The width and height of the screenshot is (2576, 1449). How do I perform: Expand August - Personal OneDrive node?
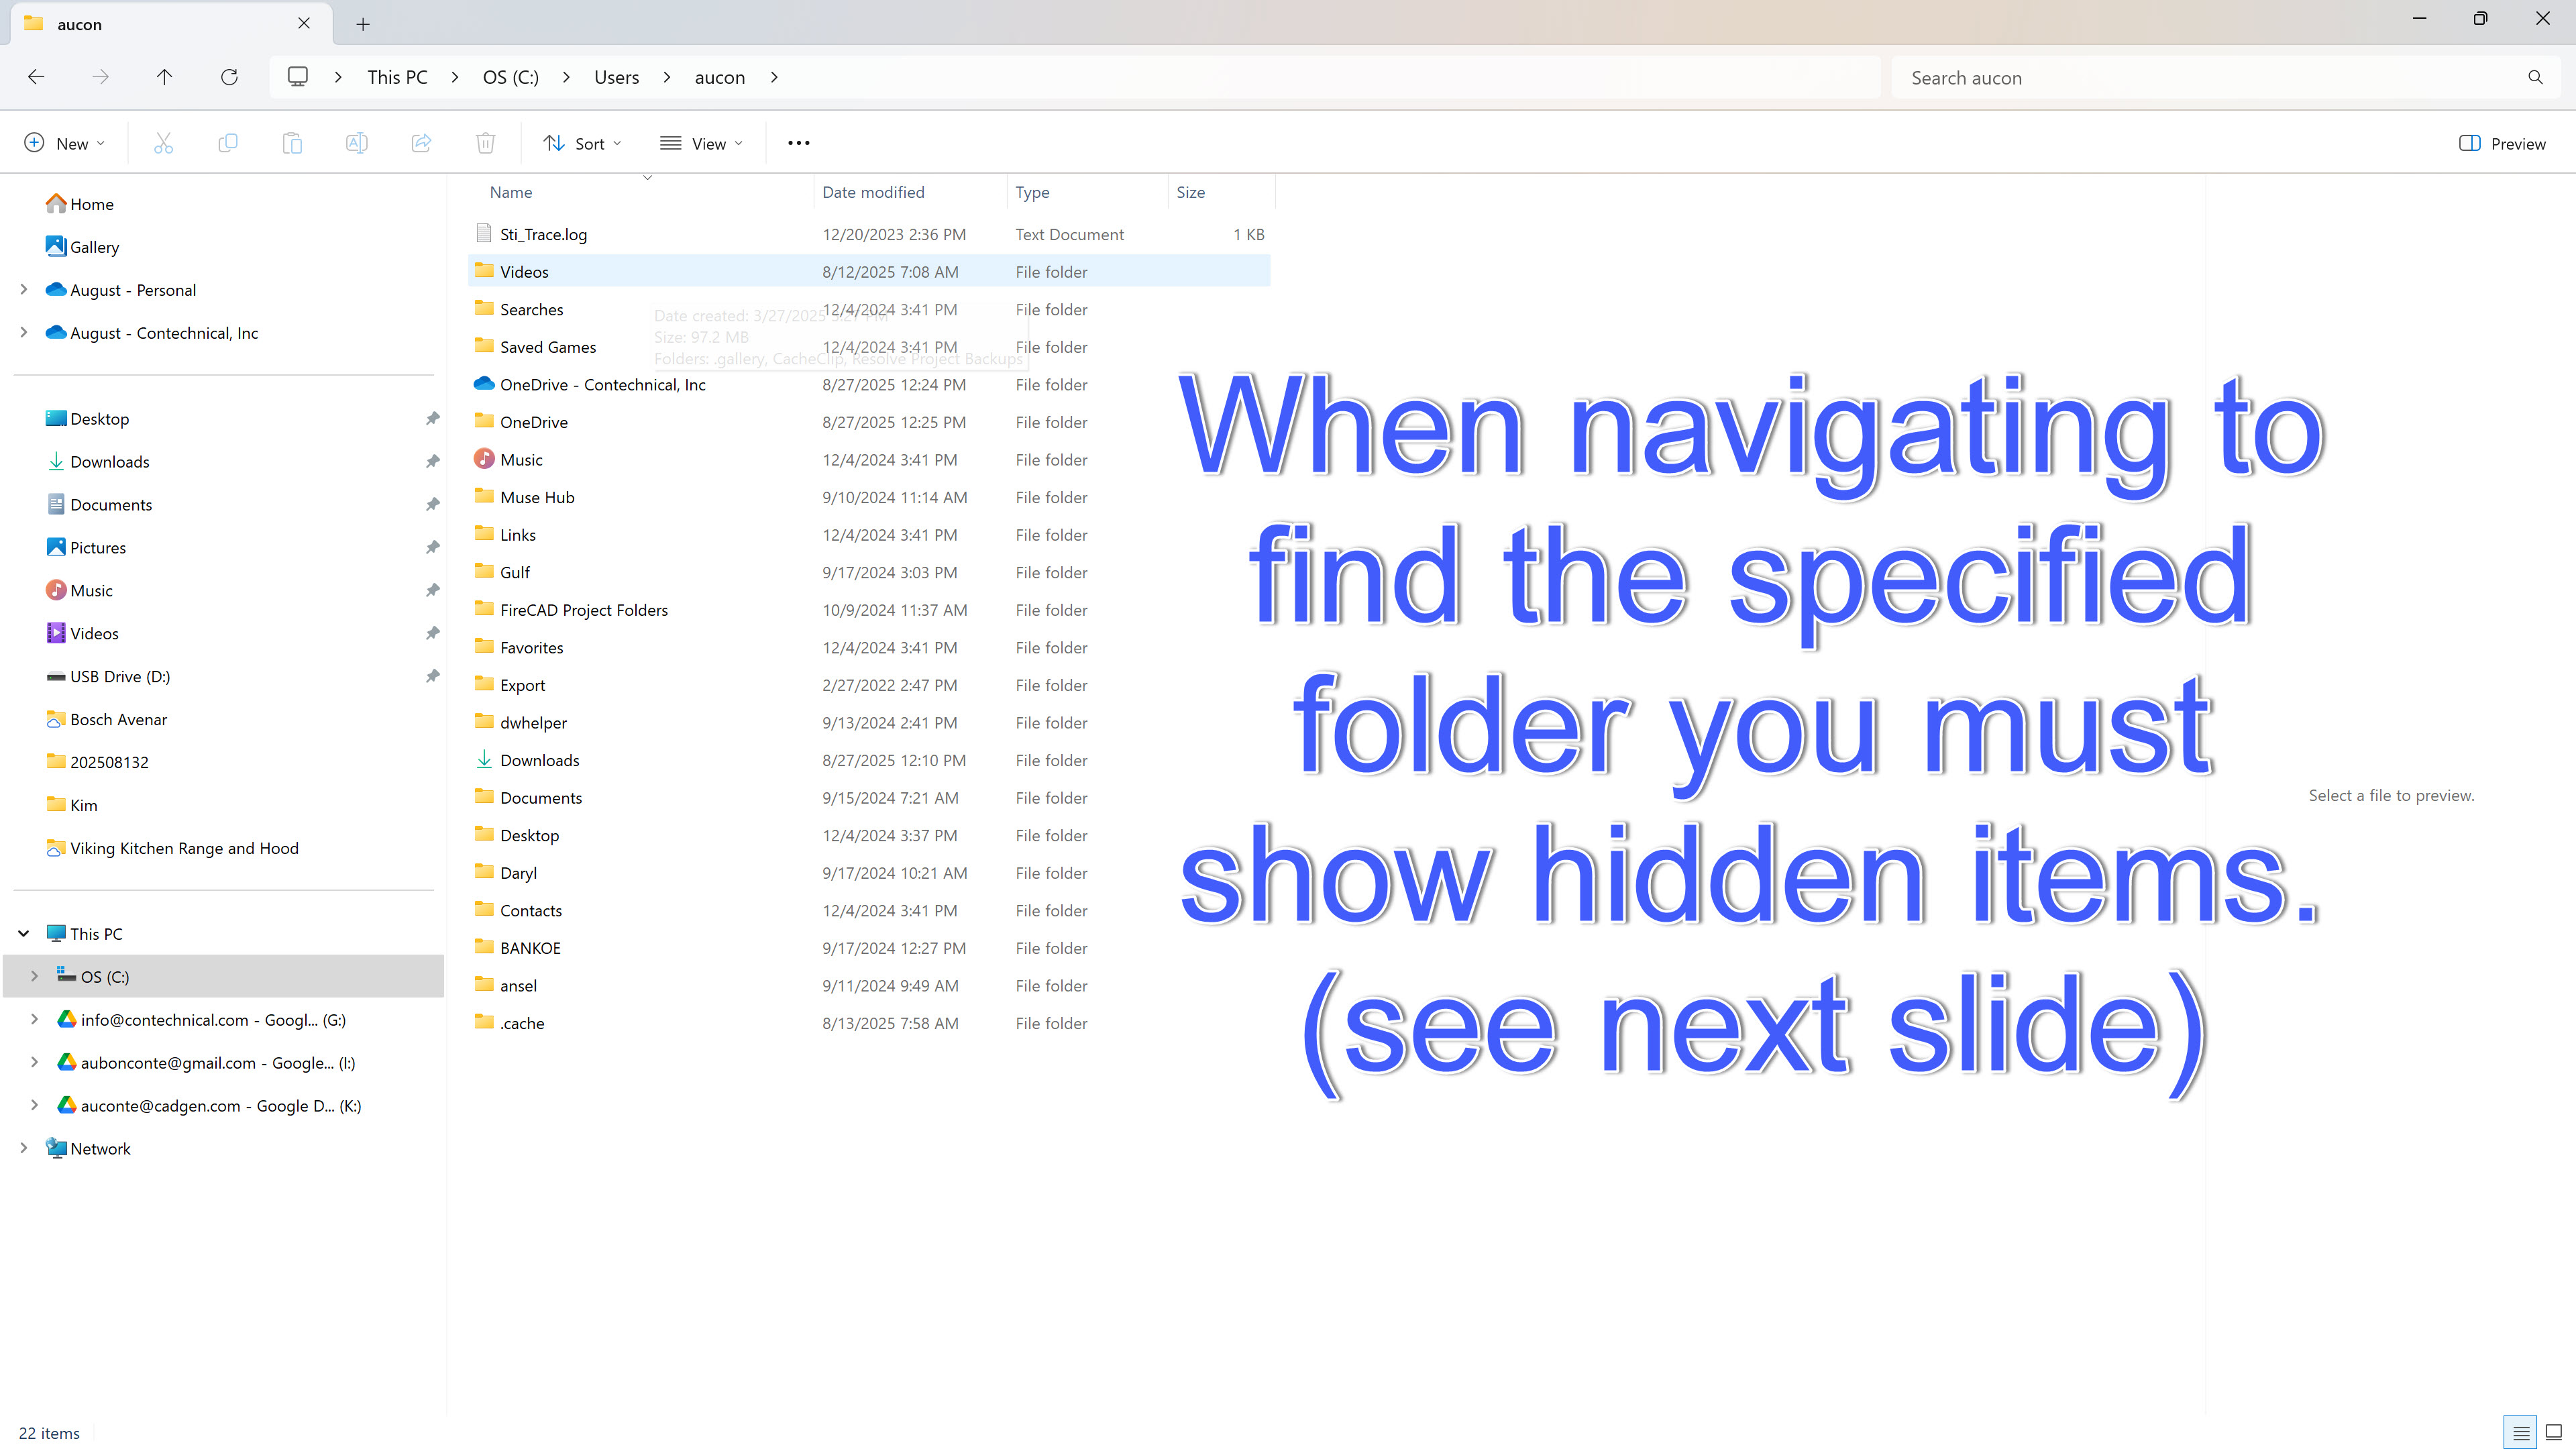click(x=24, y=290)
